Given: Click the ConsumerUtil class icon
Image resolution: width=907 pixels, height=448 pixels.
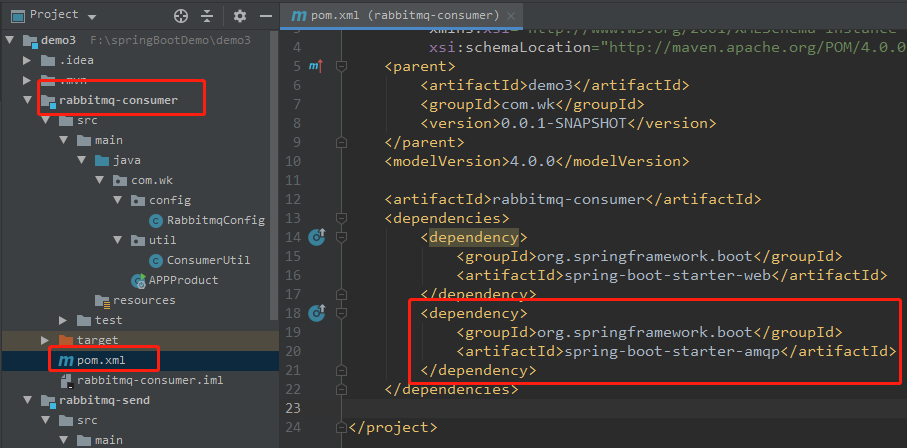Looking at the screenshot, I should (156, 260).
